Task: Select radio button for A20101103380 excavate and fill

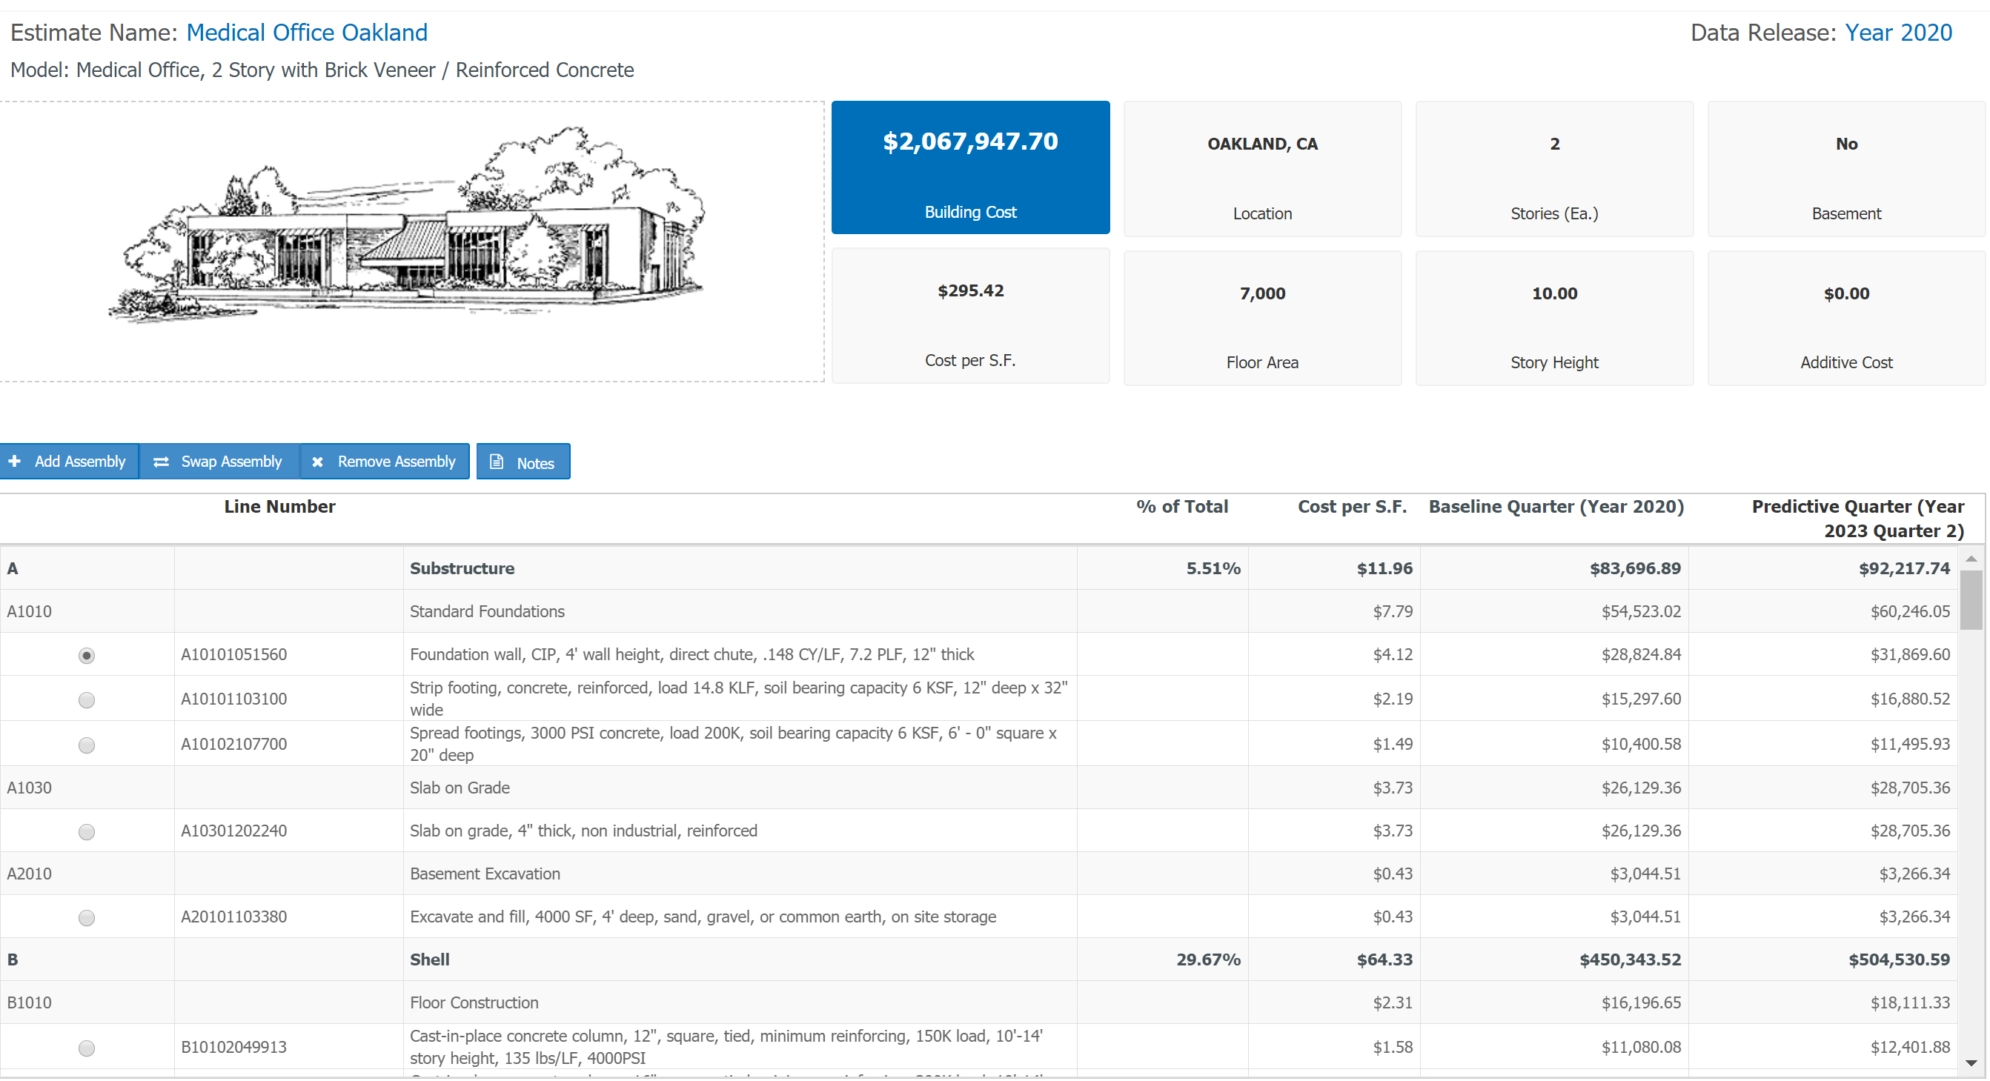Action: tap(85, 916)
